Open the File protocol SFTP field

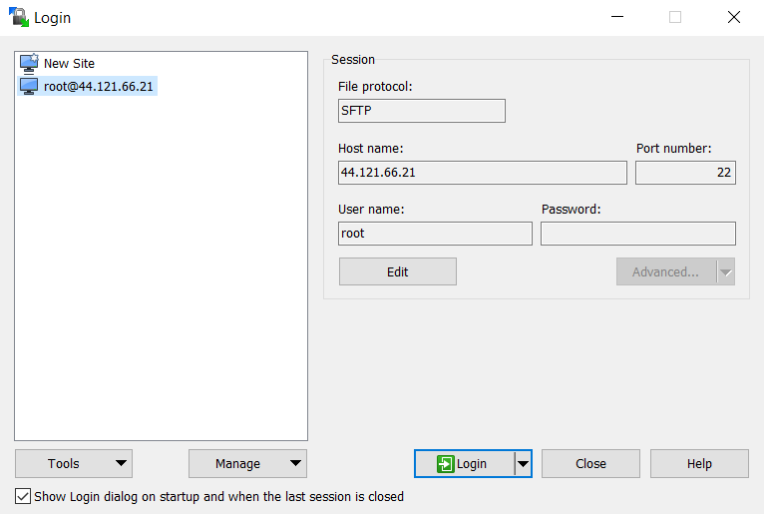[x=422, y=111]
